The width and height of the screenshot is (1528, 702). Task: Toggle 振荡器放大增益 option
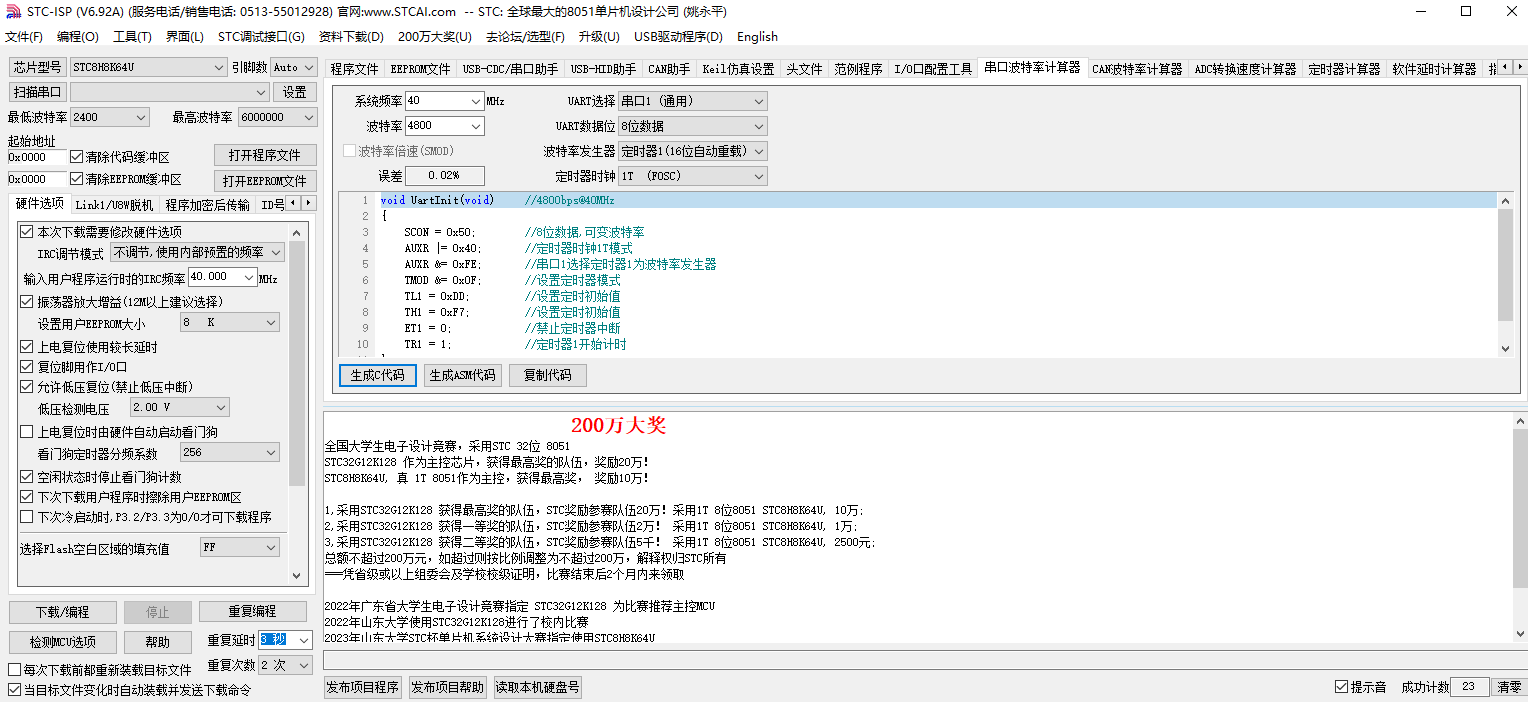[27, 302]
